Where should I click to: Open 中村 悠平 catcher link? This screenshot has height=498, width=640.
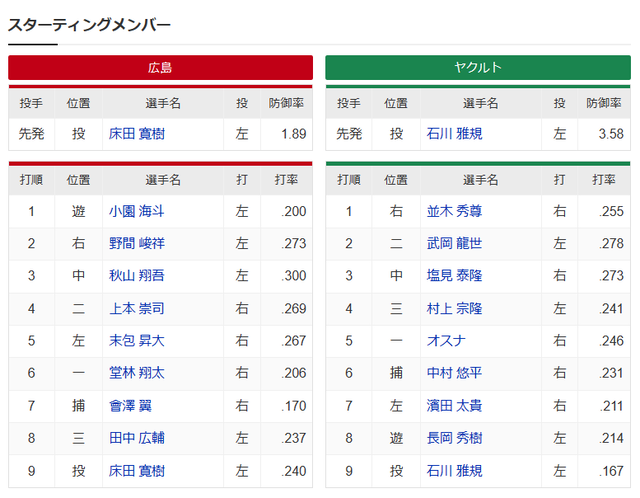click(454, 373)
